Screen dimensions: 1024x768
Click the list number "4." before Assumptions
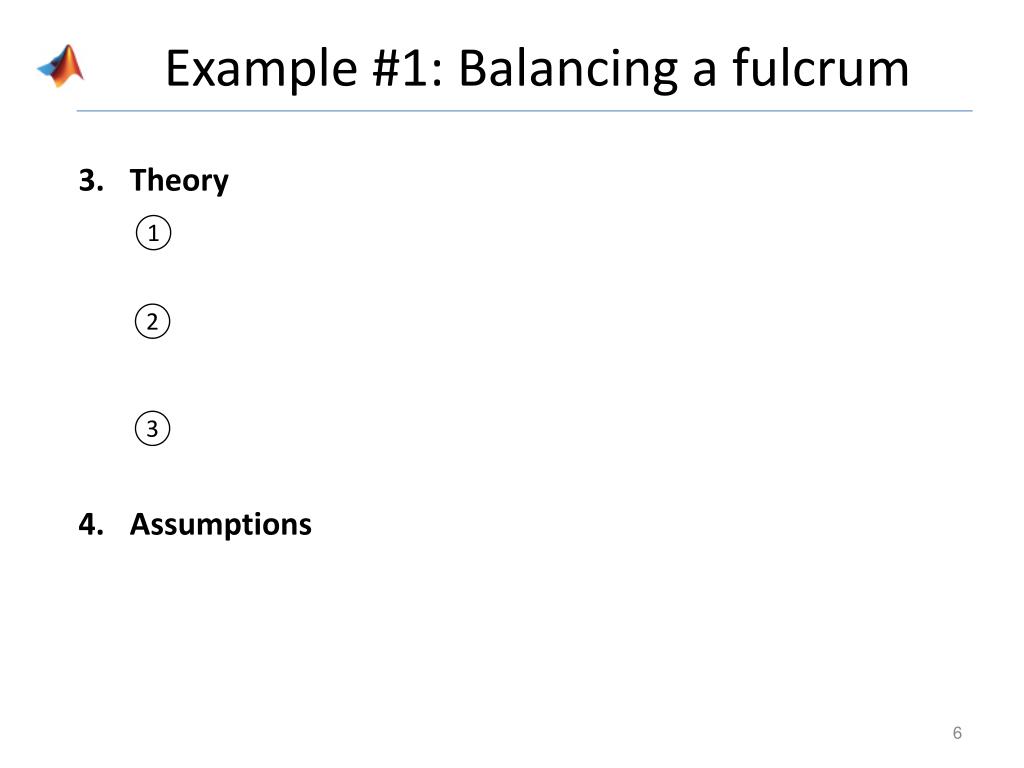91,524
